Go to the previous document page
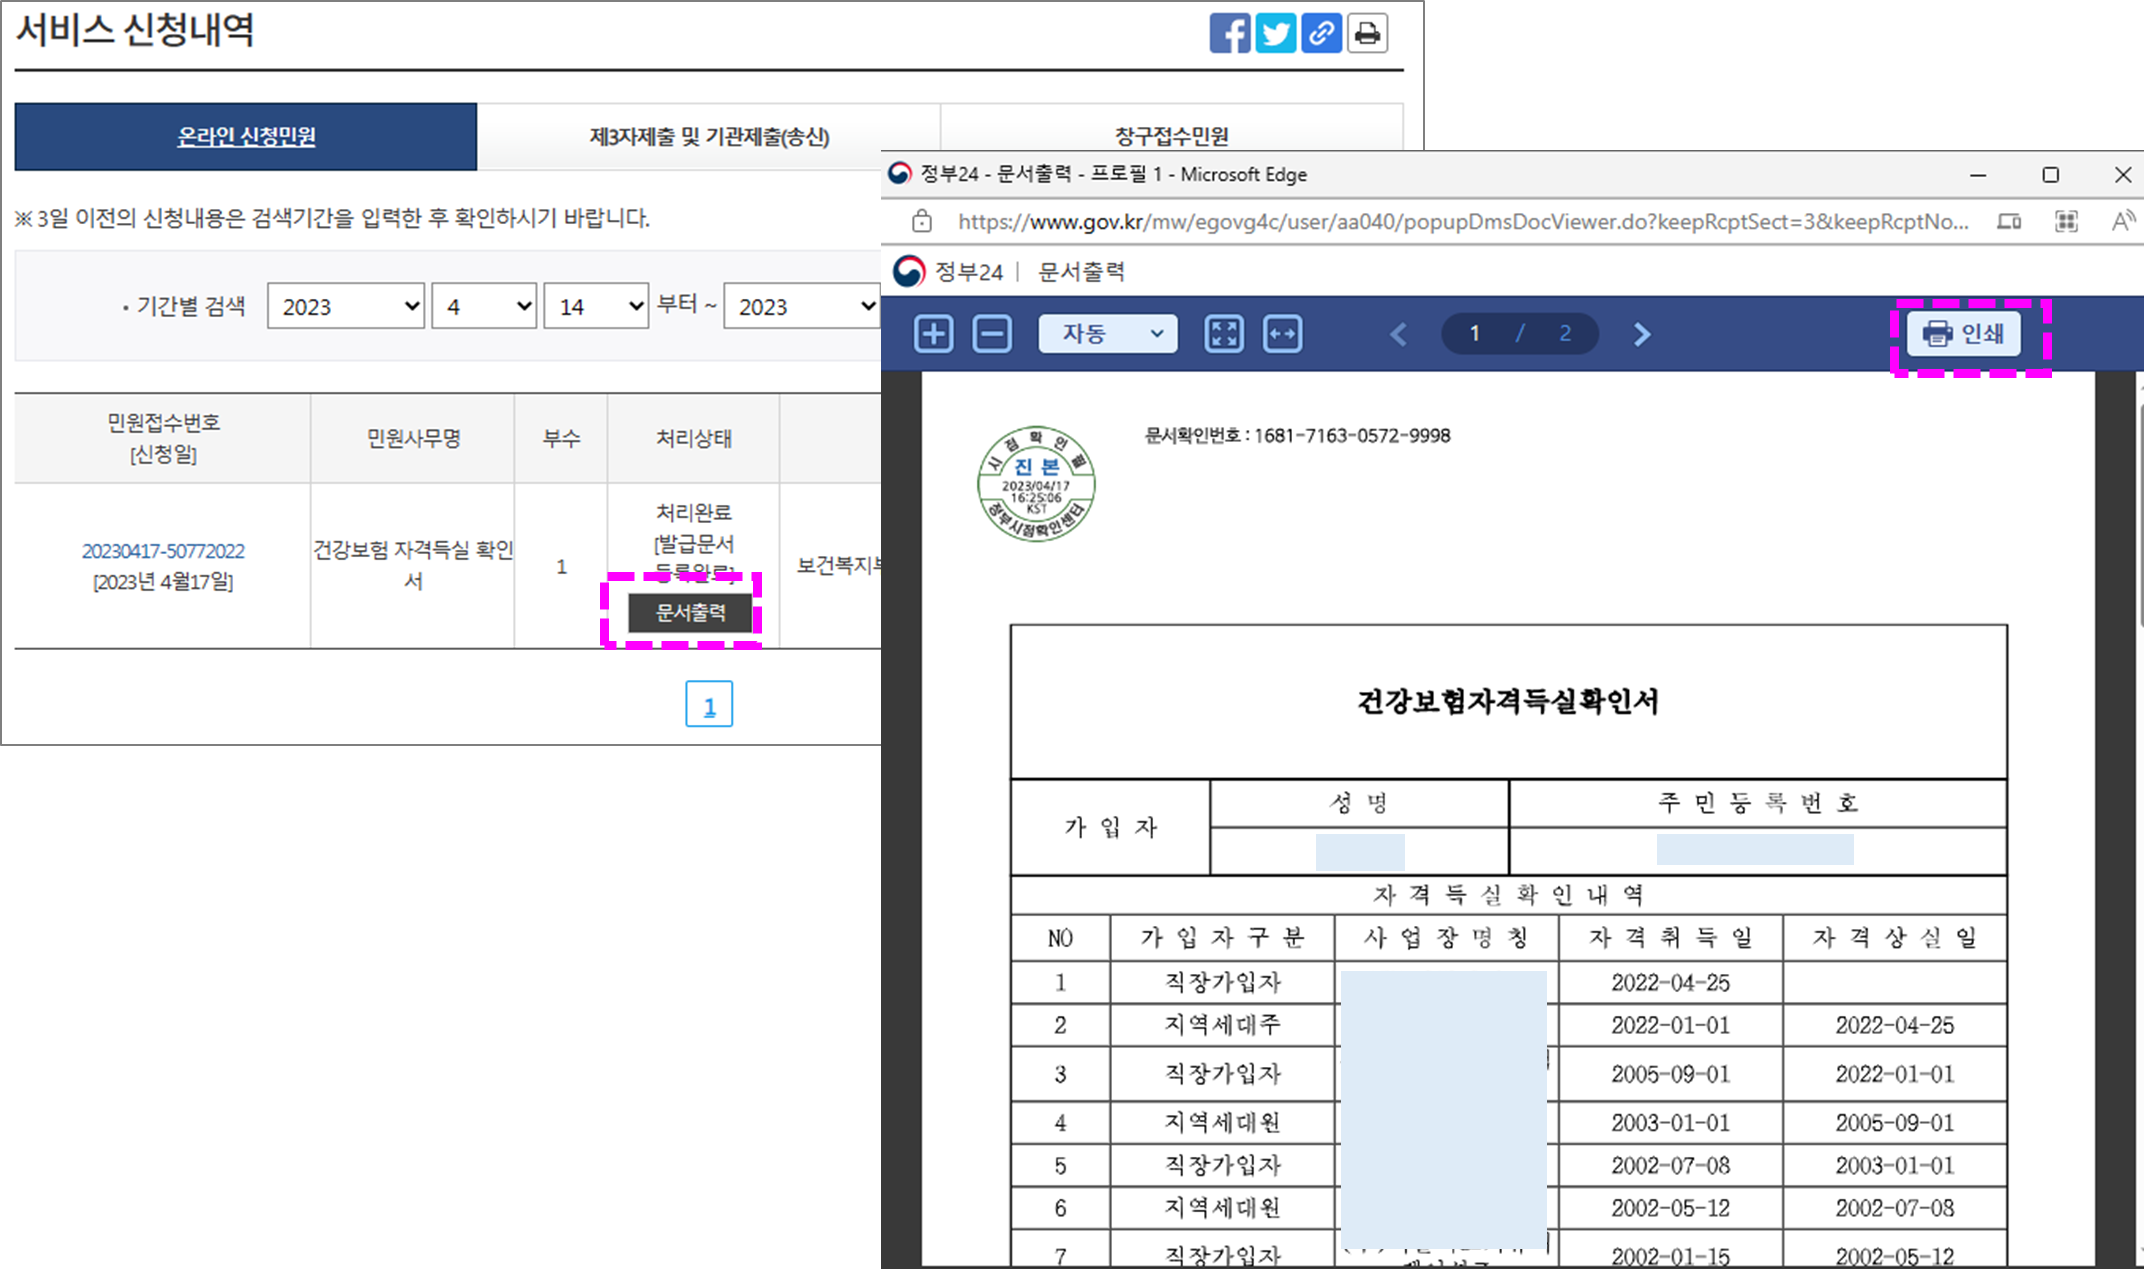Image resolution: width=2144 pixels, height=1269 pixels. [x=1398, y=334]
